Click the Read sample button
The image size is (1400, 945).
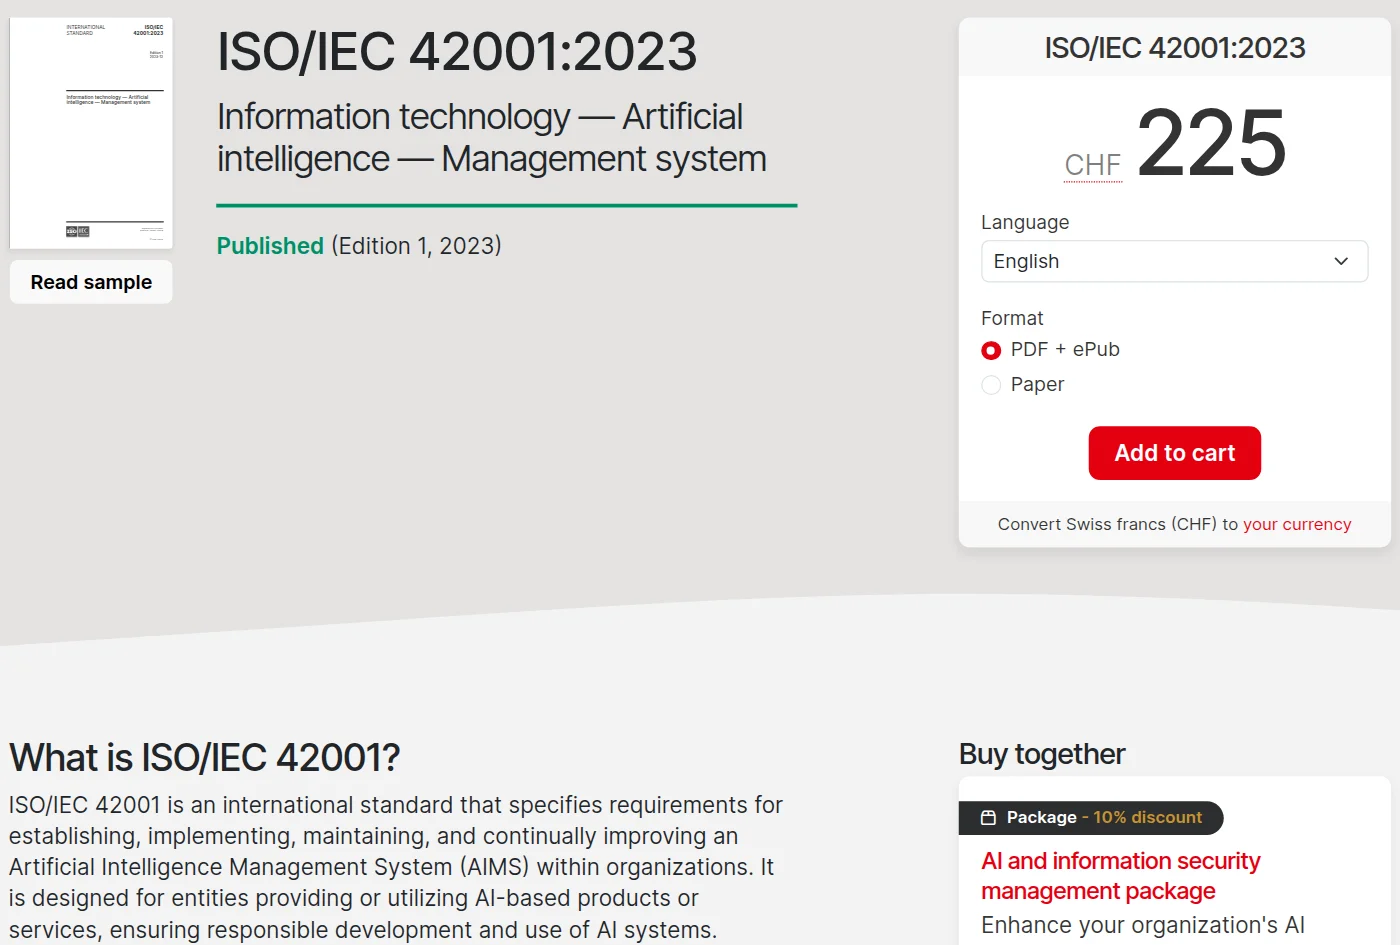91,282
